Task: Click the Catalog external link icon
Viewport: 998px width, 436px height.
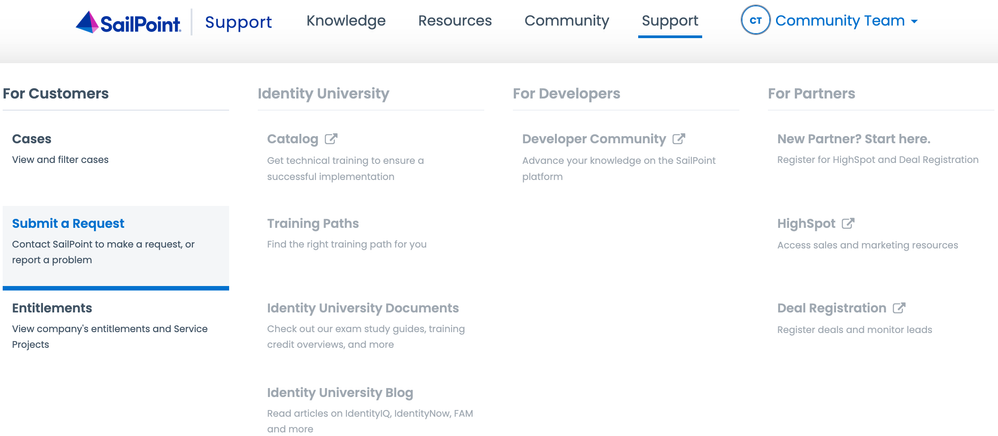Action: pyautogui.click(x=331, y=139)
